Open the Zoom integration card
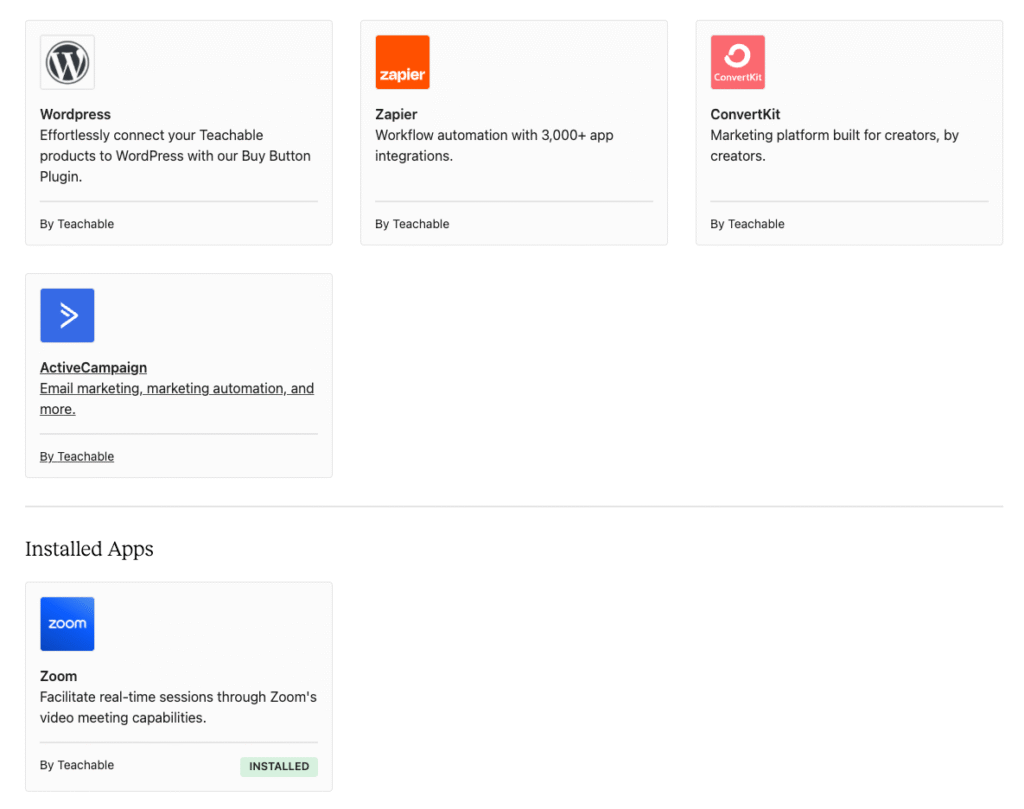This screenshot has height=809, width=1024. click(178, 685)
